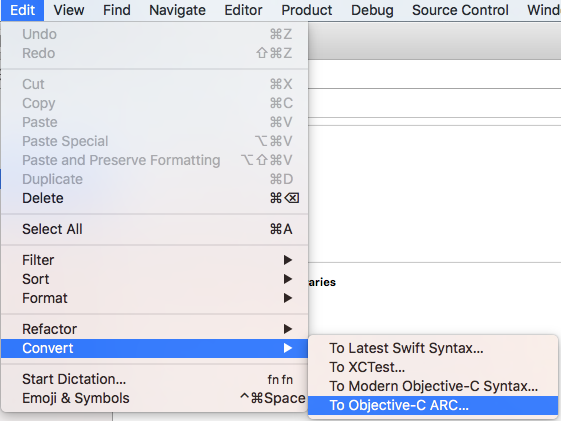This screenshot has height=421, width=561.
Task: Open the Navigate menu
Action: (177, 10)
